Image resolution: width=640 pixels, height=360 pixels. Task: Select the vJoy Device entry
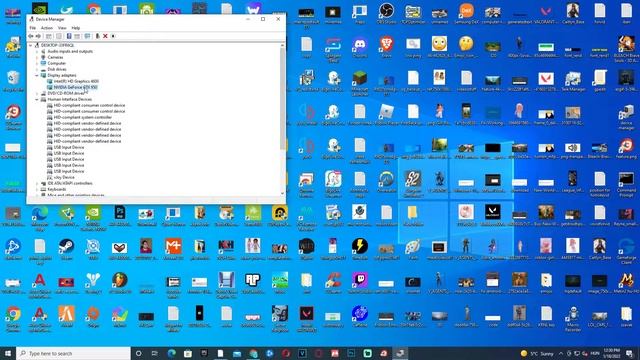(64, 178)
